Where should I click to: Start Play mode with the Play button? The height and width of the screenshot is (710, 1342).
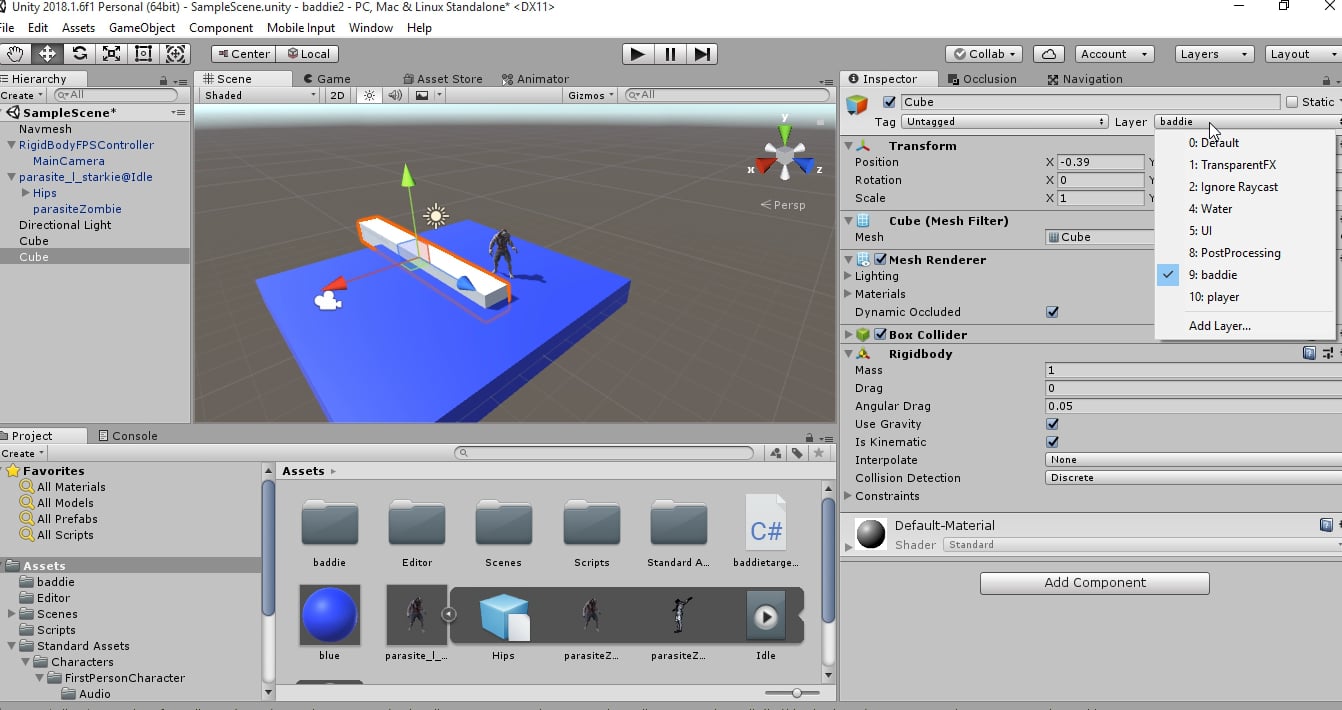pos(637,54)
